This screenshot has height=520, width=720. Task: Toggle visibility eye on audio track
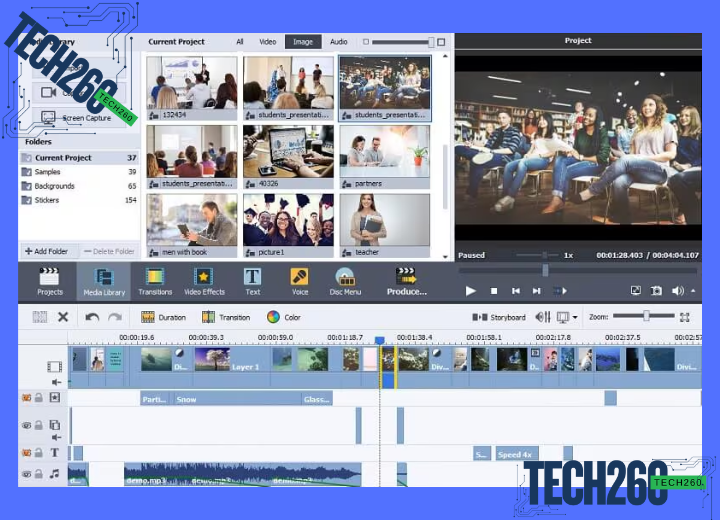tap(27, 474)
